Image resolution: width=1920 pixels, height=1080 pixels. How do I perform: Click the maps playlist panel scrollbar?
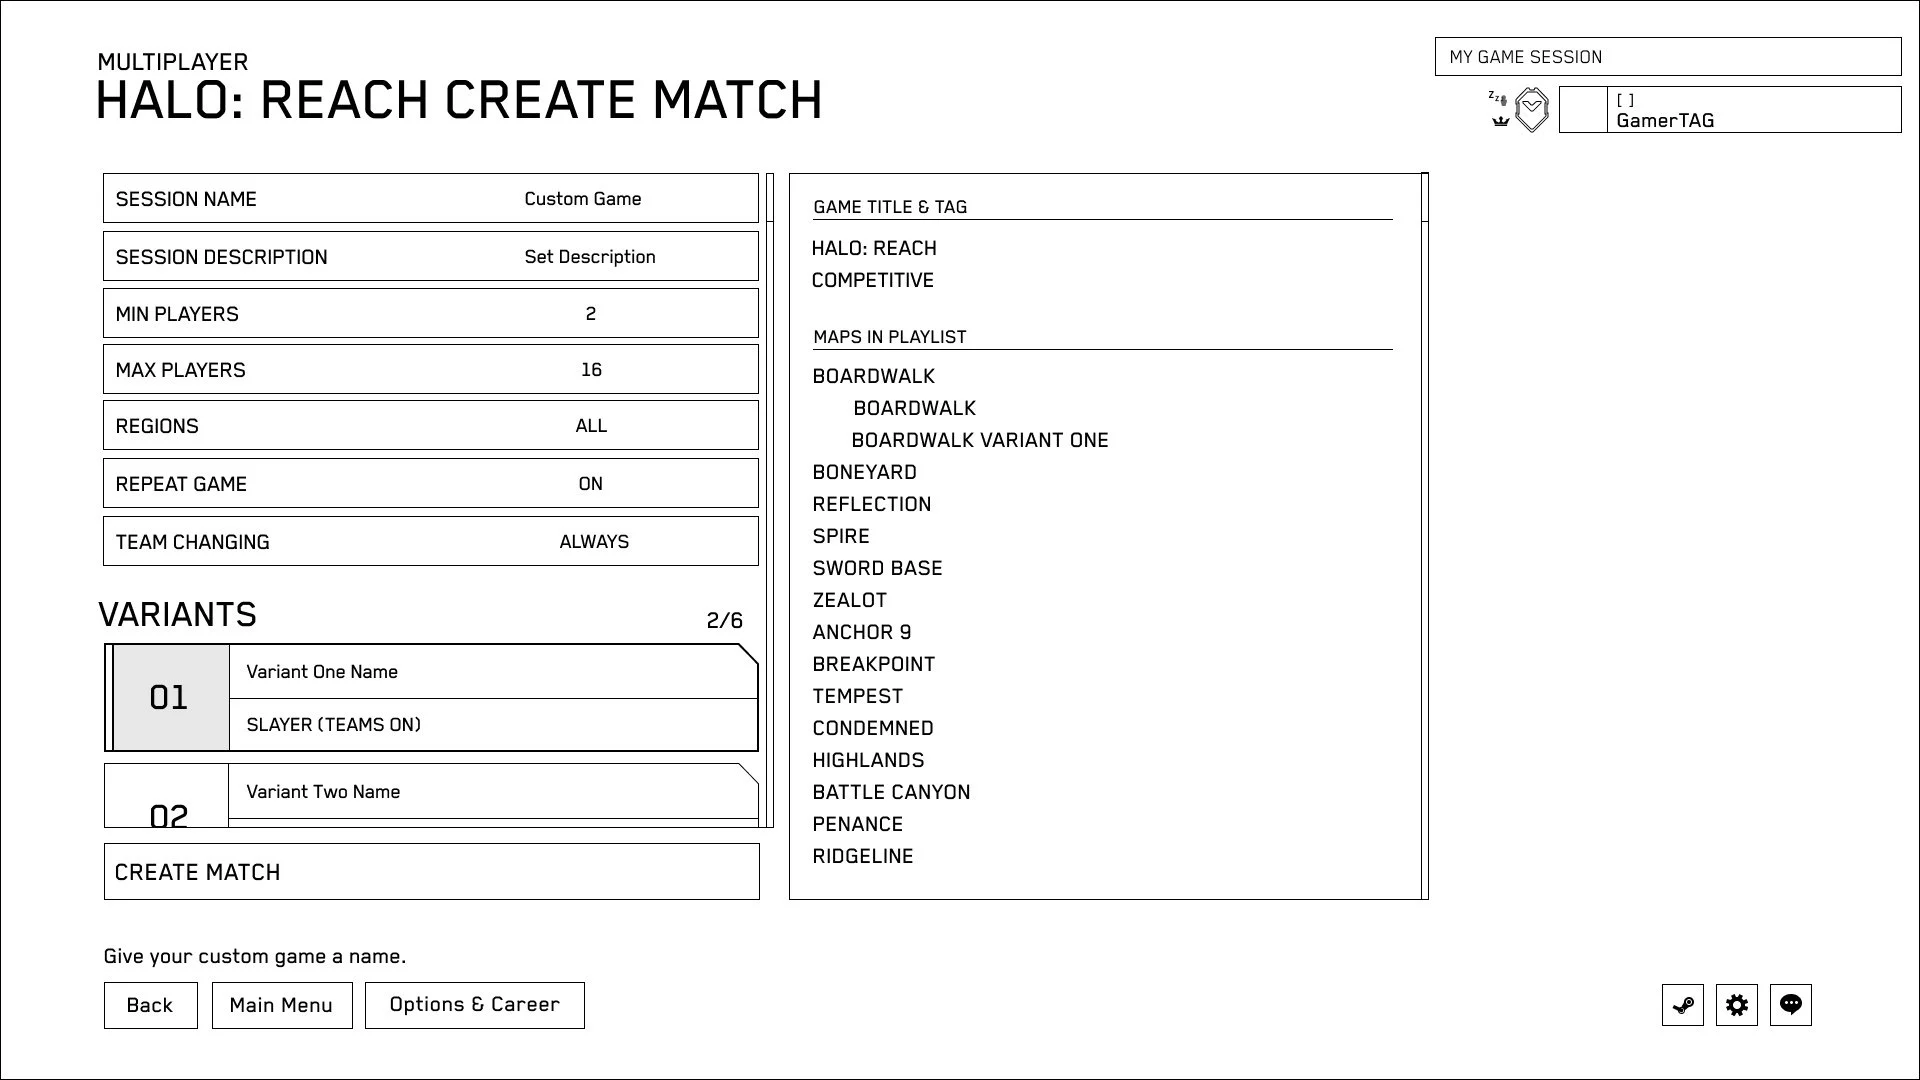(x=1425, y=536)
